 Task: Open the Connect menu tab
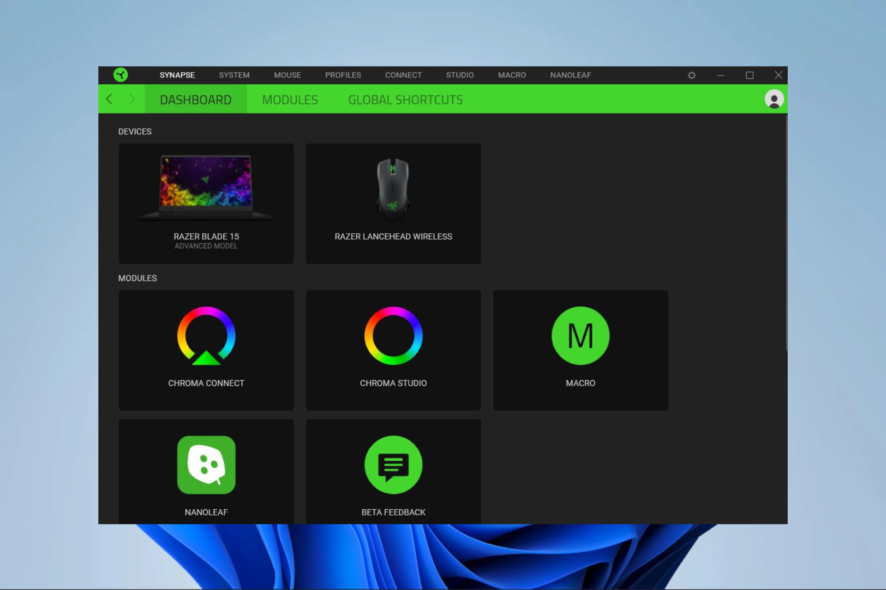click(x=403, y=75)
